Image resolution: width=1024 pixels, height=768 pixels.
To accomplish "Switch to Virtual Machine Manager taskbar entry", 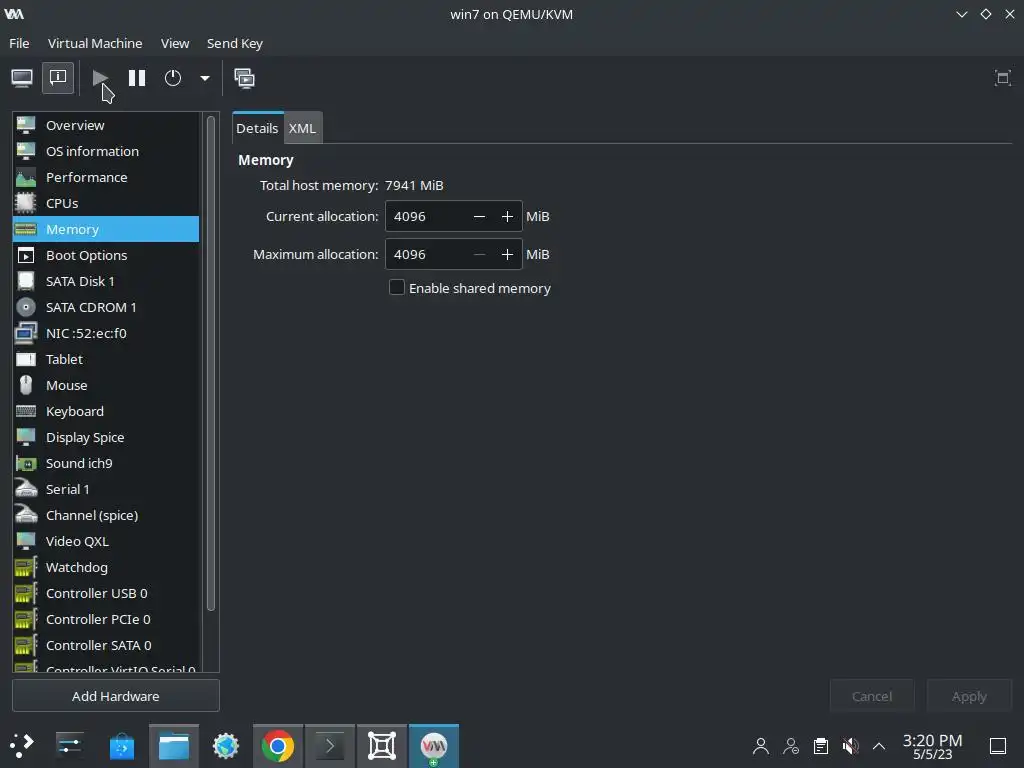I will click(434, 746).
